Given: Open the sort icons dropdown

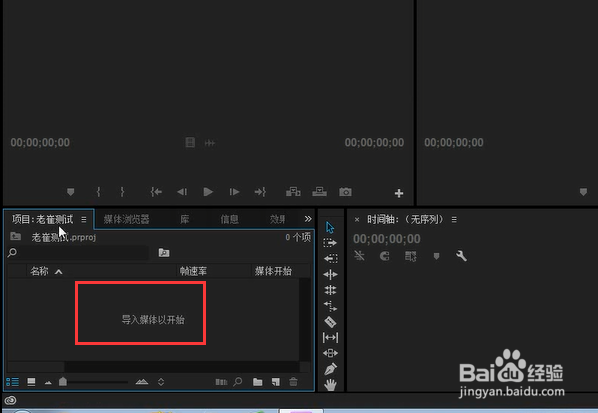Looking at the screenshot, I should click(161, 382).
